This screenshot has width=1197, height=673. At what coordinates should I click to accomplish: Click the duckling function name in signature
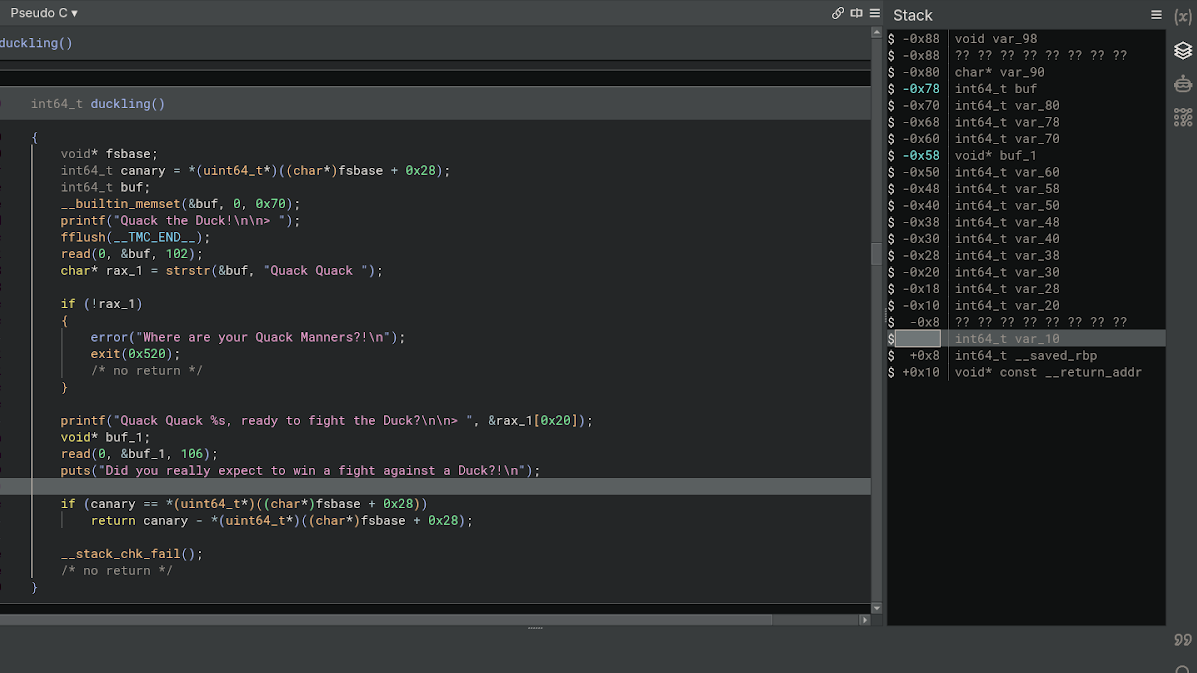coord(120,104)
